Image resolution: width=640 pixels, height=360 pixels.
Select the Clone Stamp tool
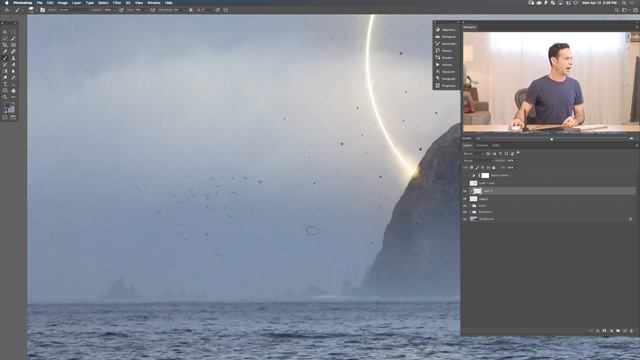coord(13,58)
